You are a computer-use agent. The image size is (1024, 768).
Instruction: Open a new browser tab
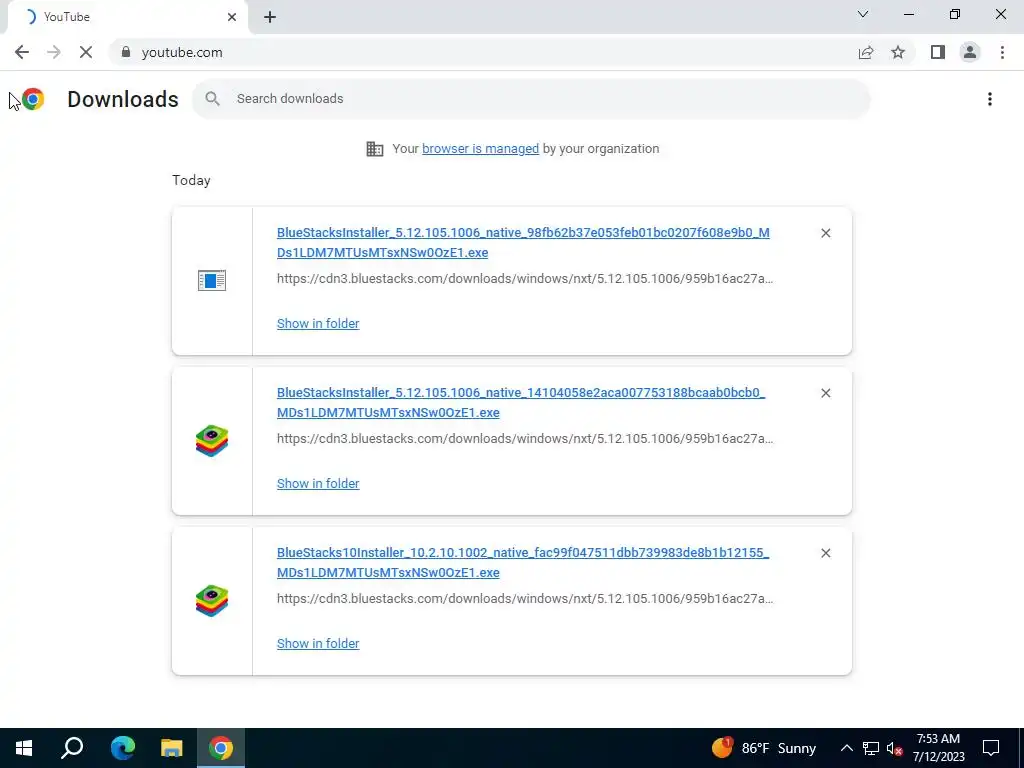(270, 17)
